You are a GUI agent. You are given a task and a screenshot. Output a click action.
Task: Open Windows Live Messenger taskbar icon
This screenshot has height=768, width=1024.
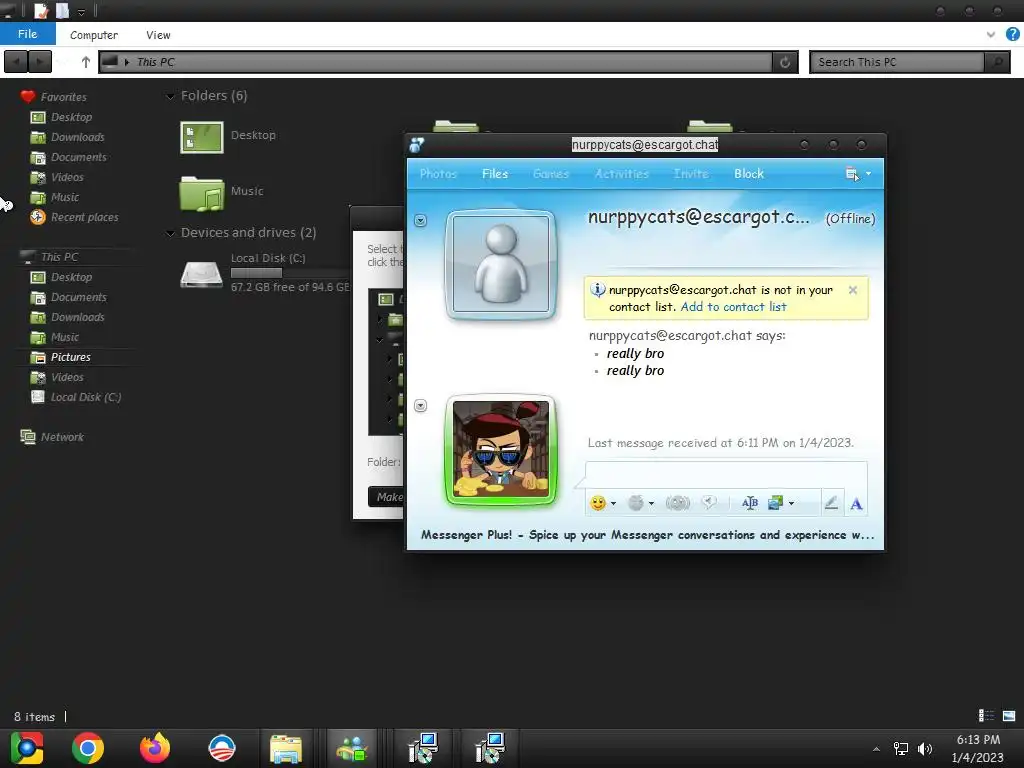(352, 748)
